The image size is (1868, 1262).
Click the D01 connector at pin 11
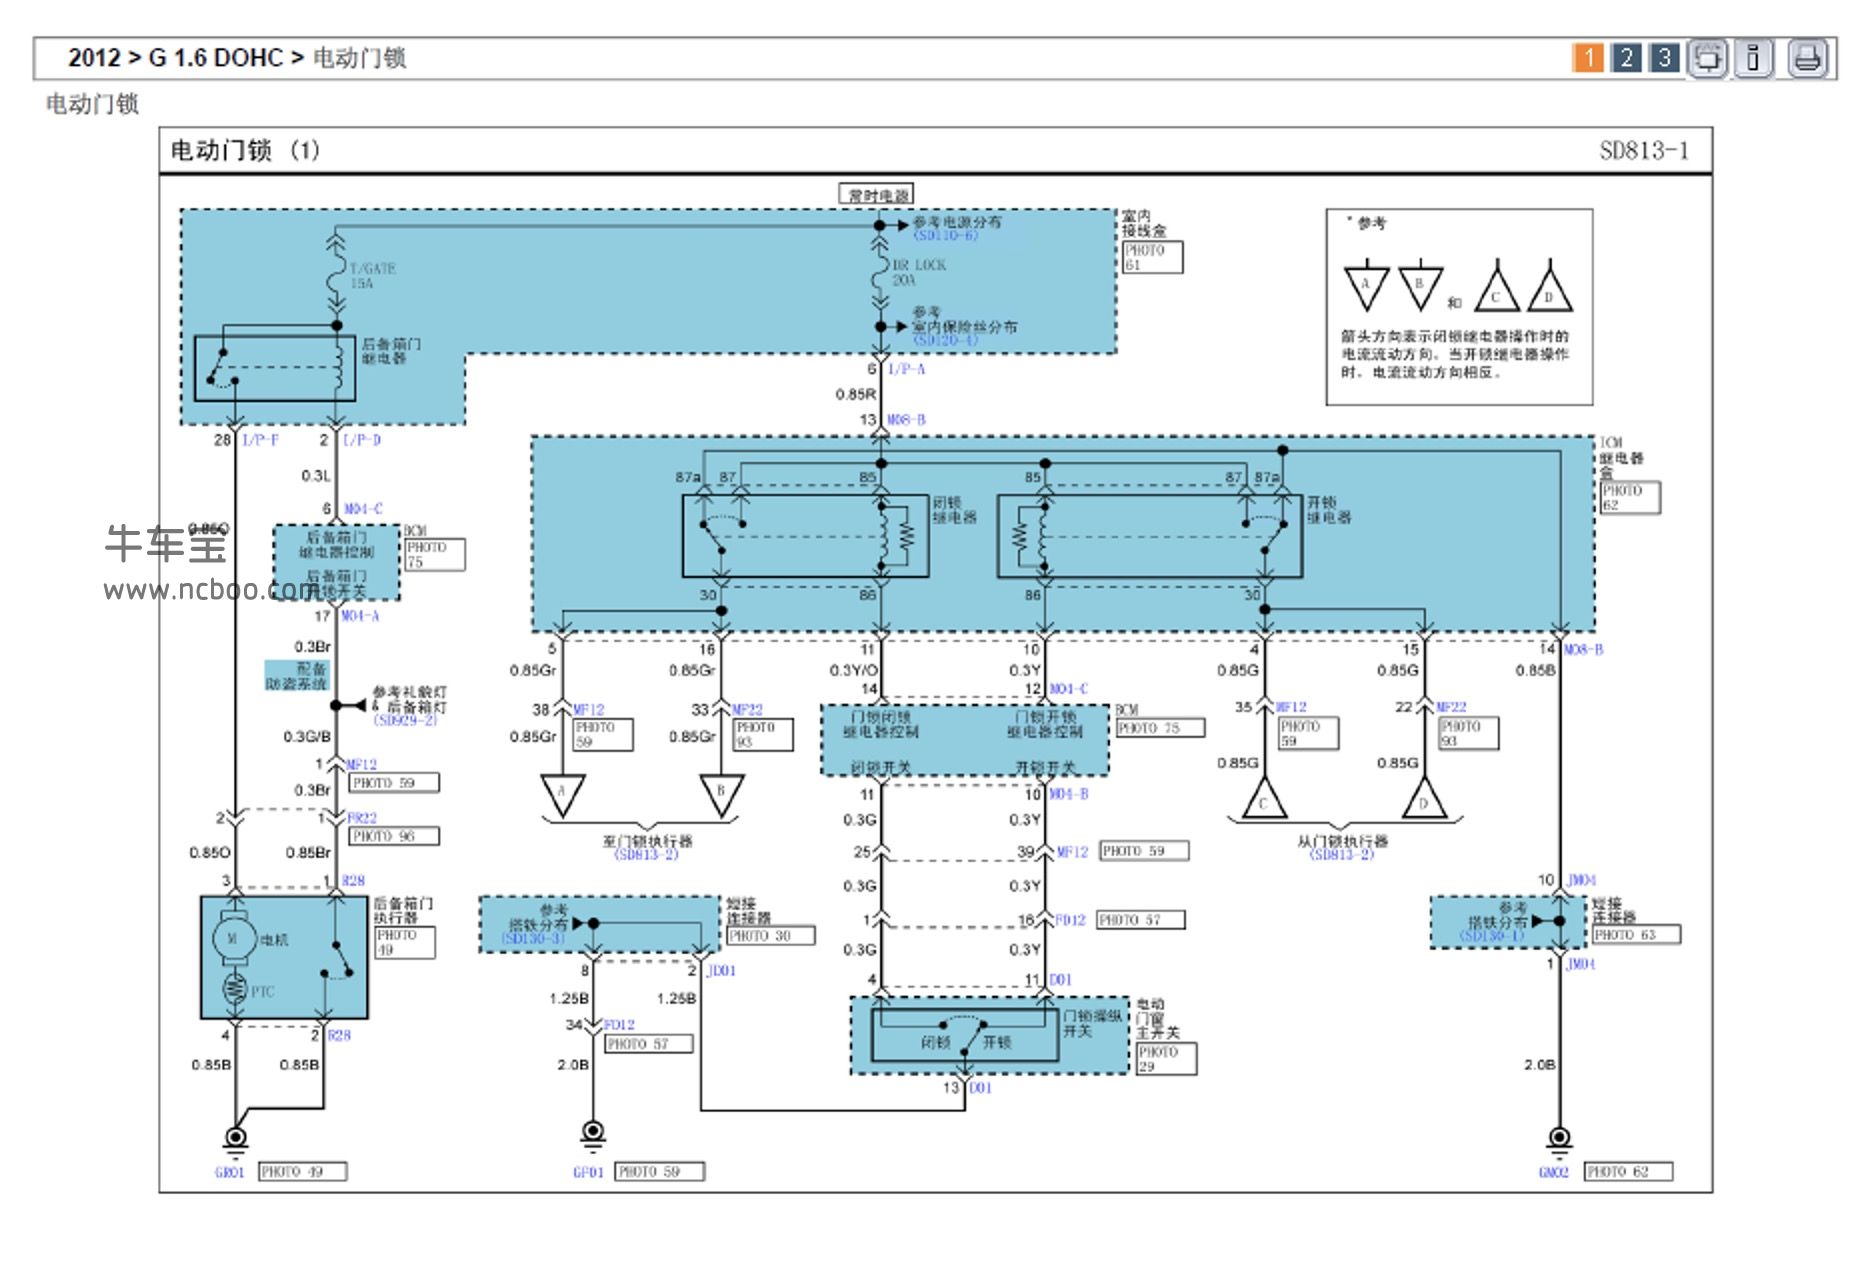pos(1060,980)
